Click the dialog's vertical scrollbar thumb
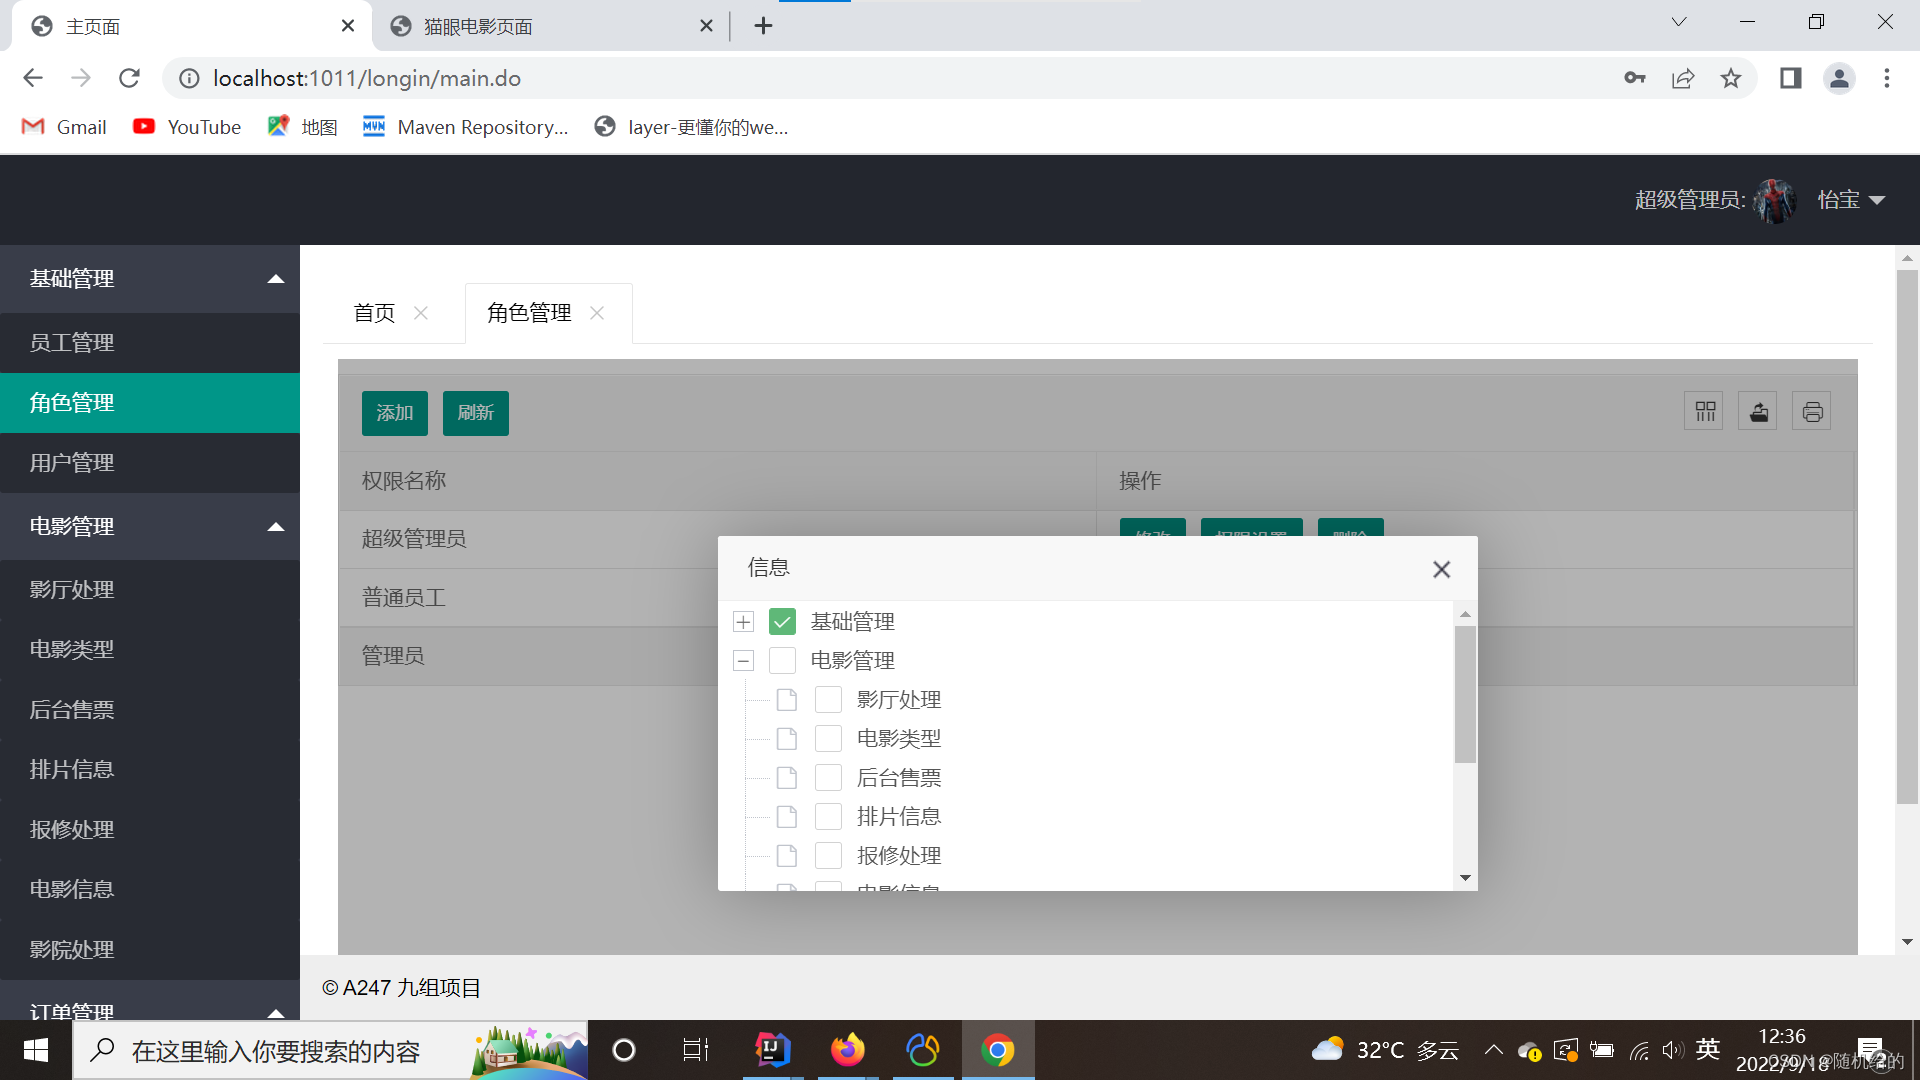1920x1080 pixels. [1465, 694]
